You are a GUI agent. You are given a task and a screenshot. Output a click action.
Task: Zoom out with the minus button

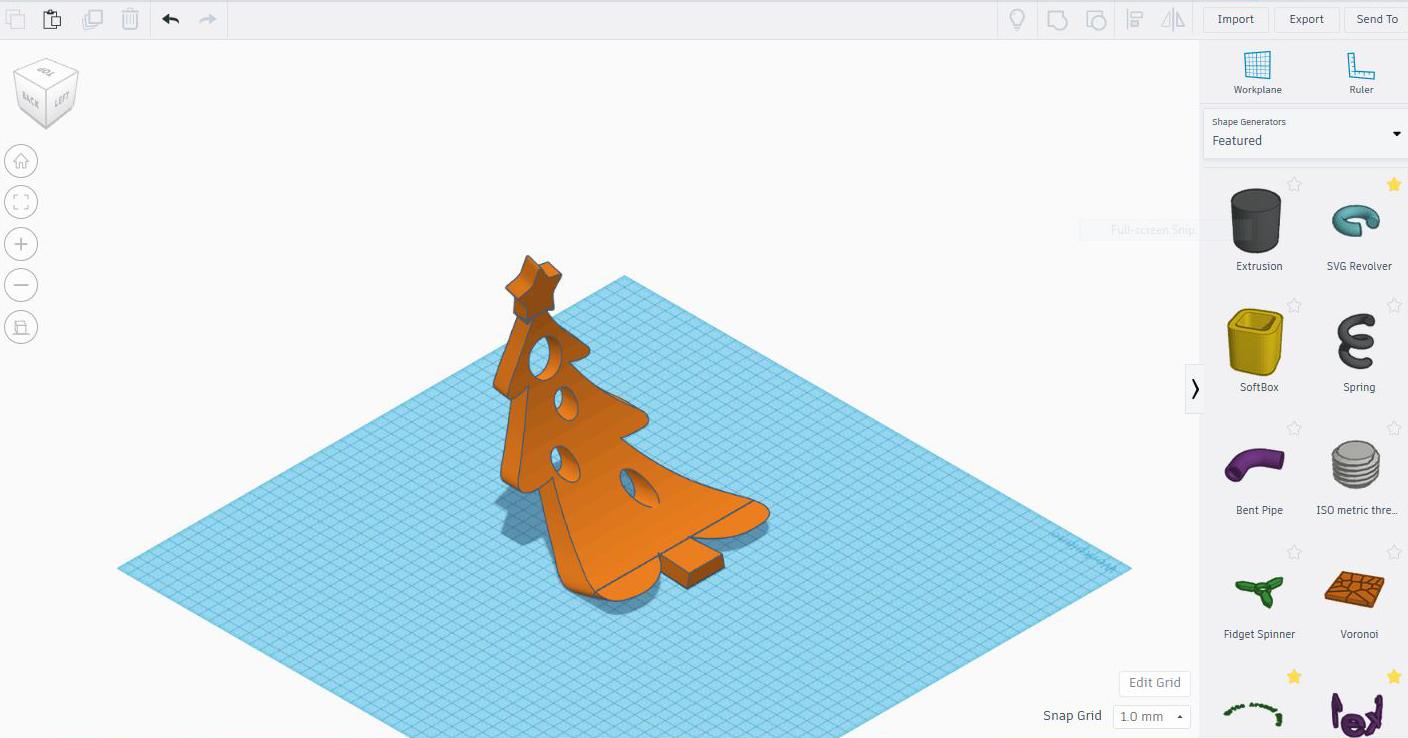[21, 285]
